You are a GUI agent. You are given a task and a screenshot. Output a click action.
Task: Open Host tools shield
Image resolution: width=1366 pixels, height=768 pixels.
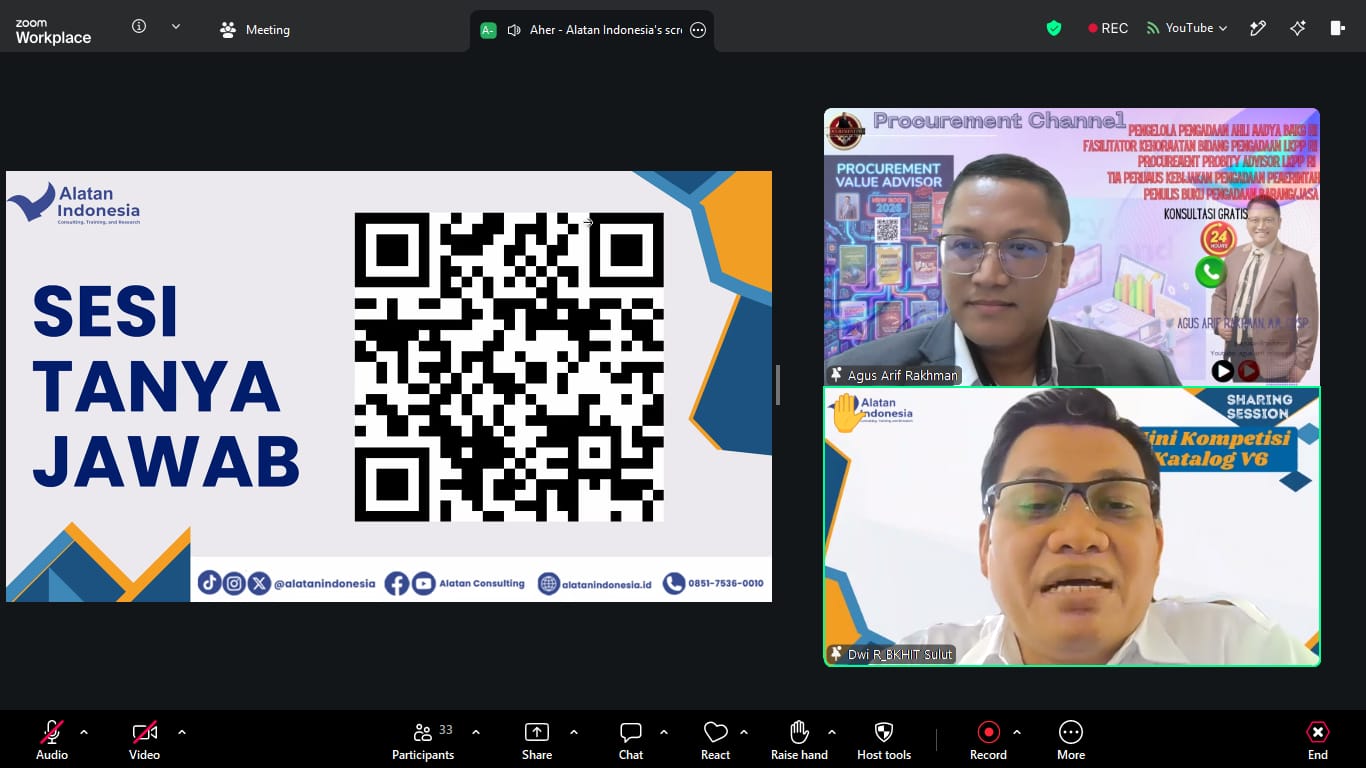pyautogui.click(x=884, y=740)
